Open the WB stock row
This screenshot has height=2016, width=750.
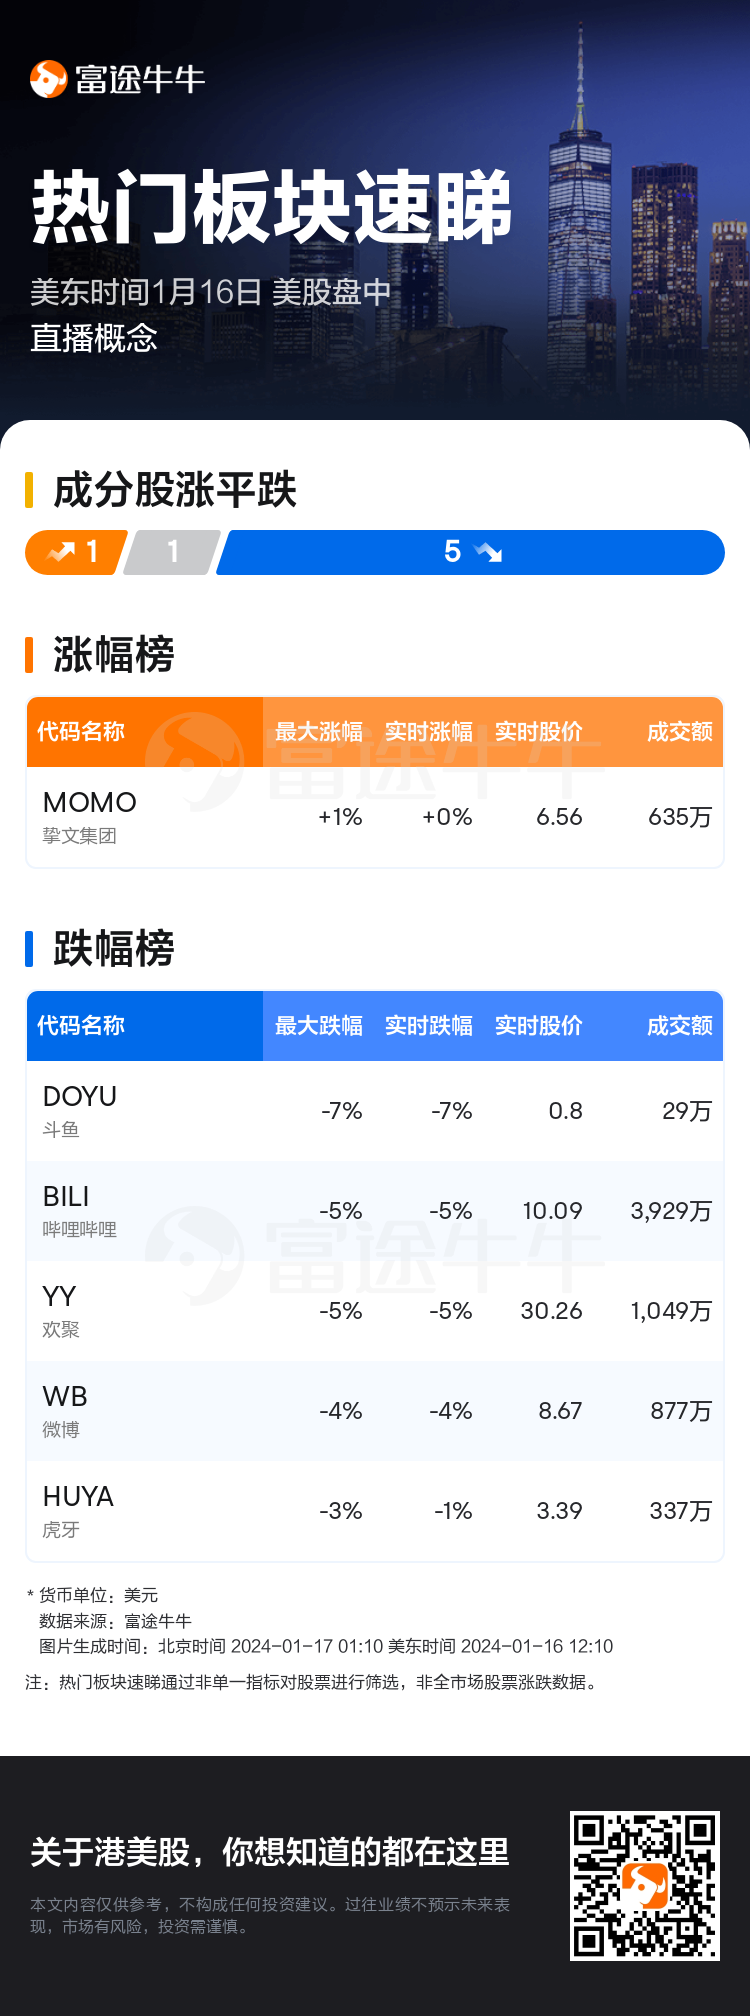point(375,1411)
